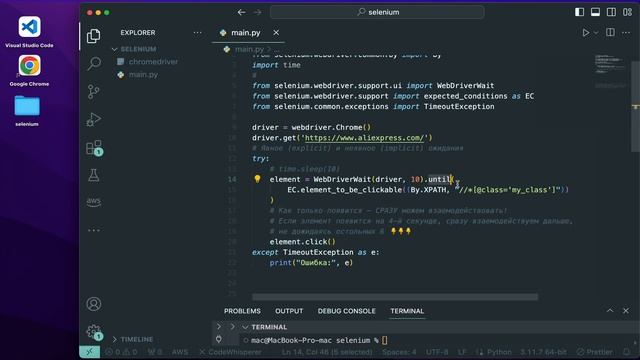Change indentation via Spaces: 4
Viewport: 640px width, 360px height.
[399, 352]
